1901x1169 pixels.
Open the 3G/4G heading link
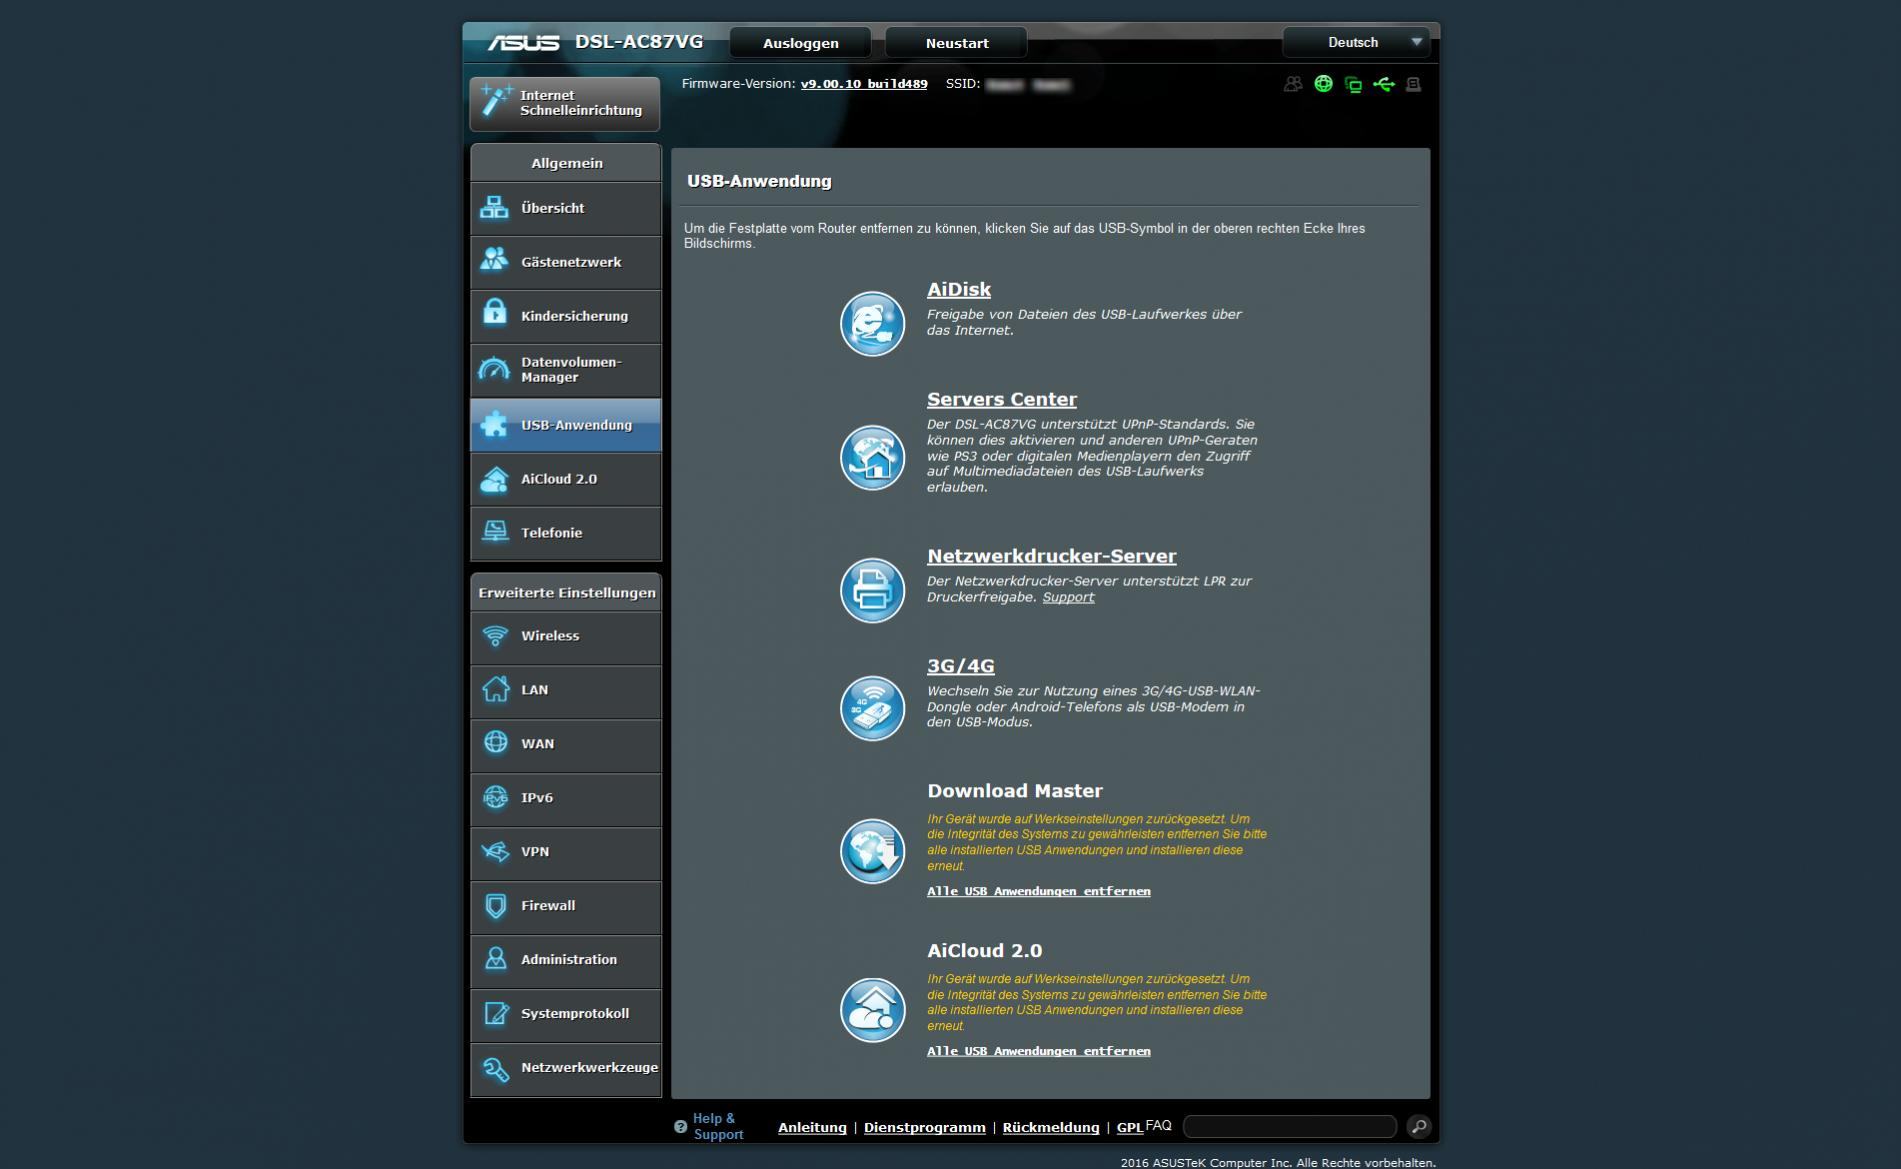pos(960,666)
